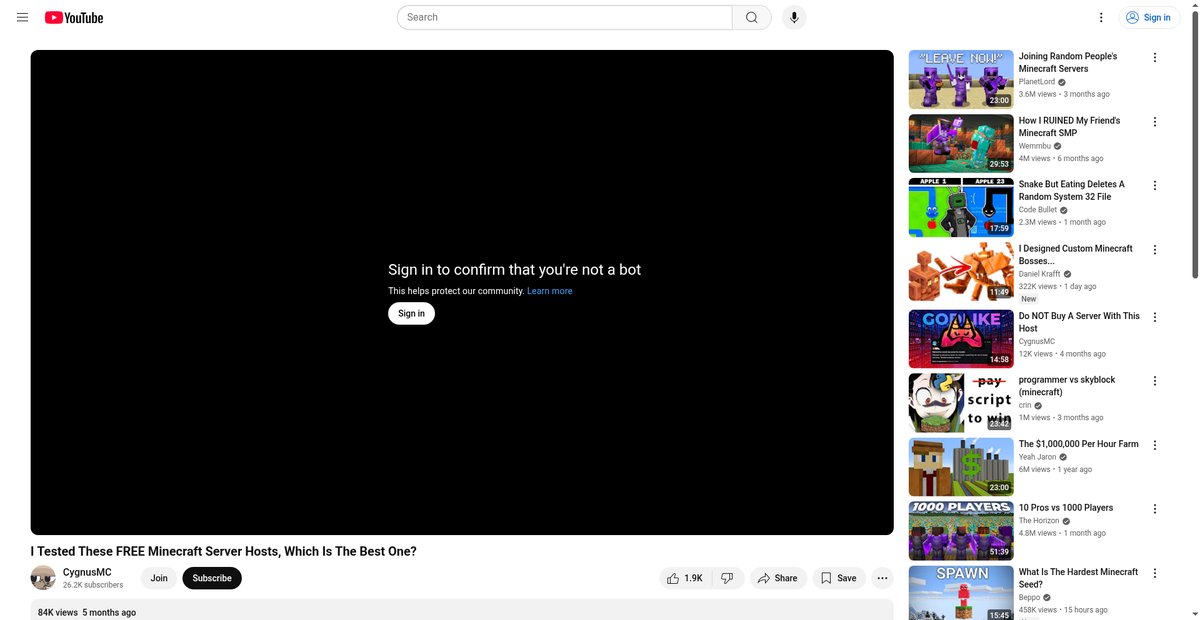Screen dimensions: 1200x620
Task: Click Sign in button in top header
Action: (1150, 17)
